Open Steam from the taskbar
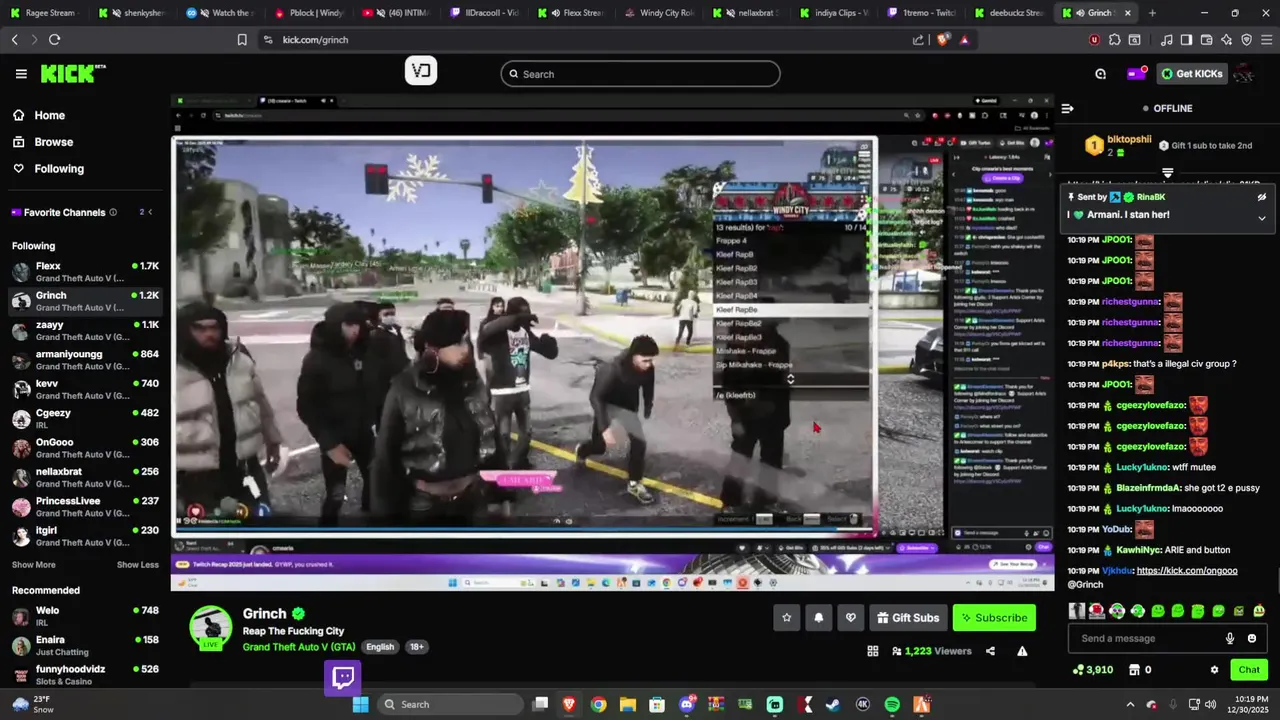Screen dimensions: 1280x720 [833, 704]
